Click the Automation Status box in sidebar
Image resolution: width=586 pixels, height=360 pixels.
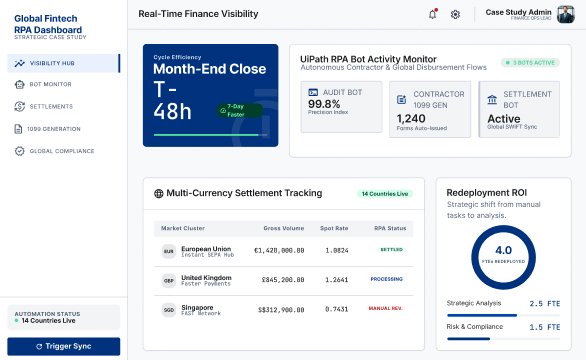pos(64,317)
